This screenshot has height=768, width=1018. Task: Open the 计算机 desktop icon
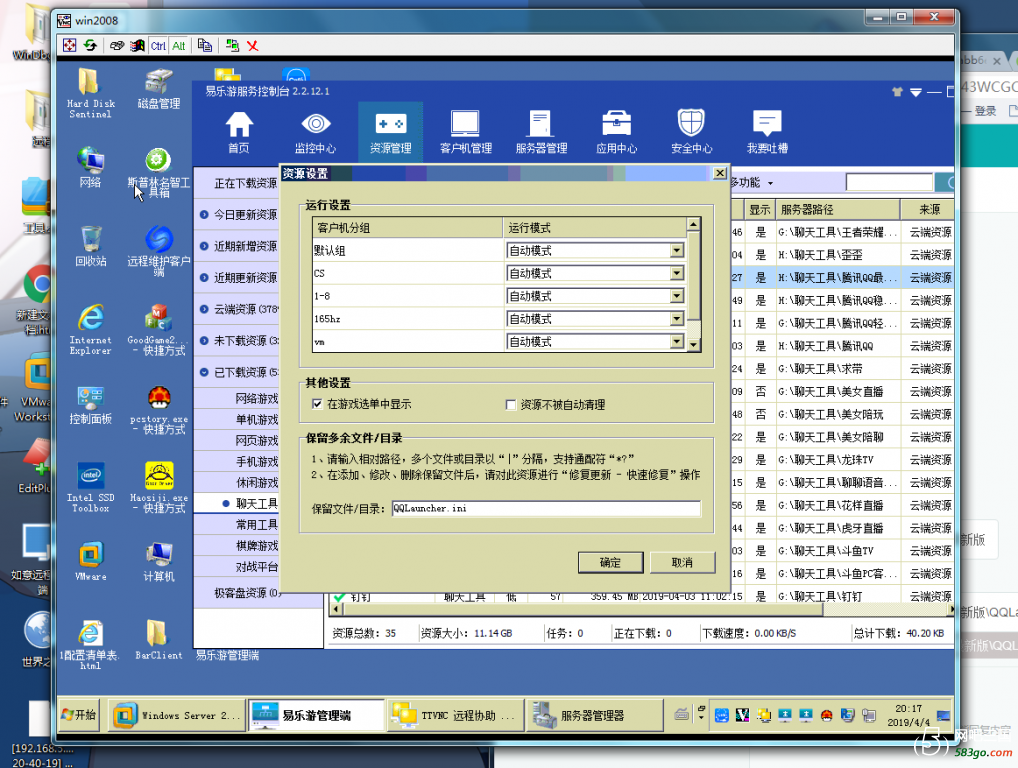click(x=158, y=562)
